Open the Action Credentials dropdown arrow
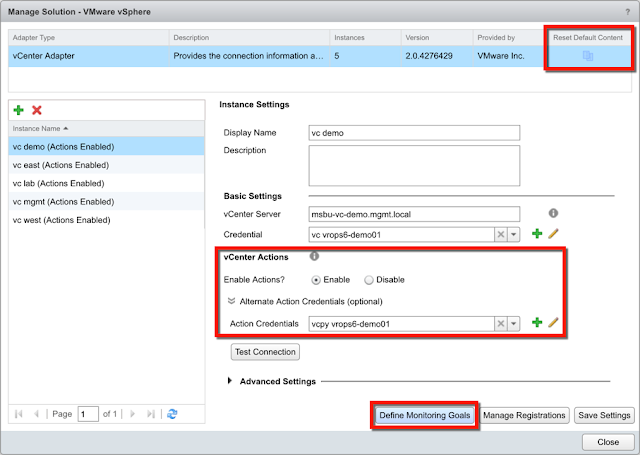This screenshot has height=455, width=640. [513, 324]
